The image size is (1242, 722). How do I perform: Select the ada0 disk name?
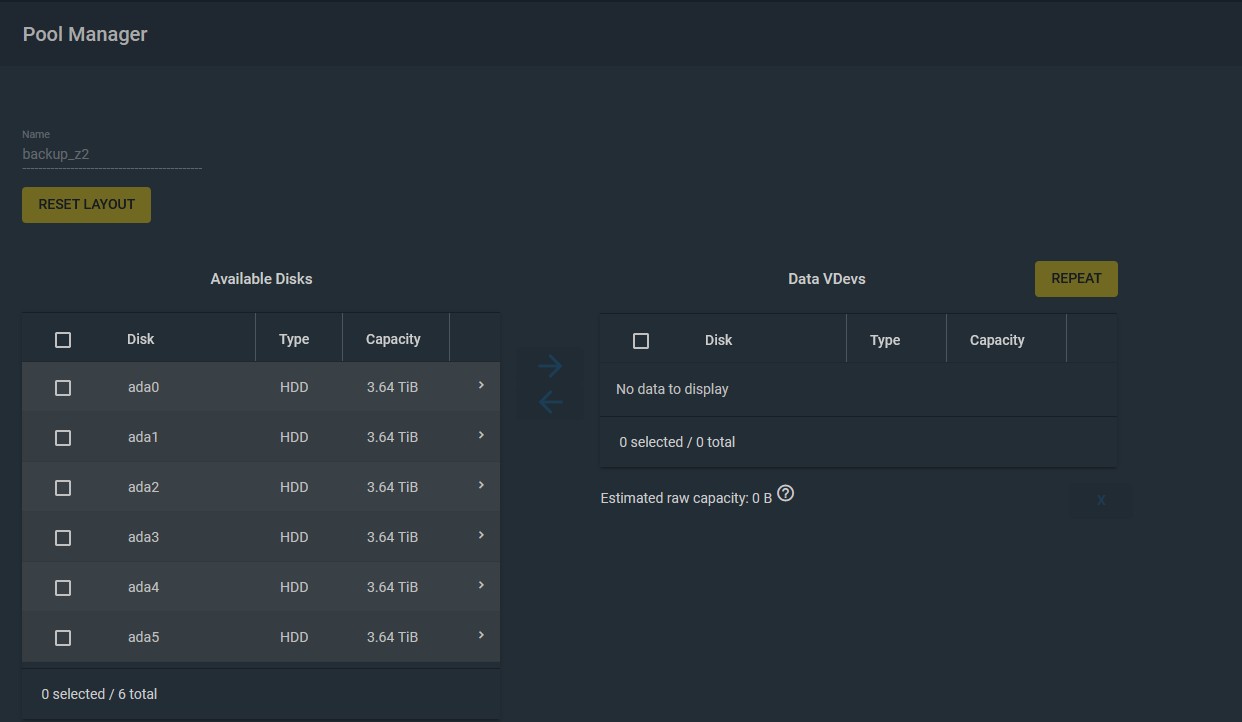pos(143,387)
